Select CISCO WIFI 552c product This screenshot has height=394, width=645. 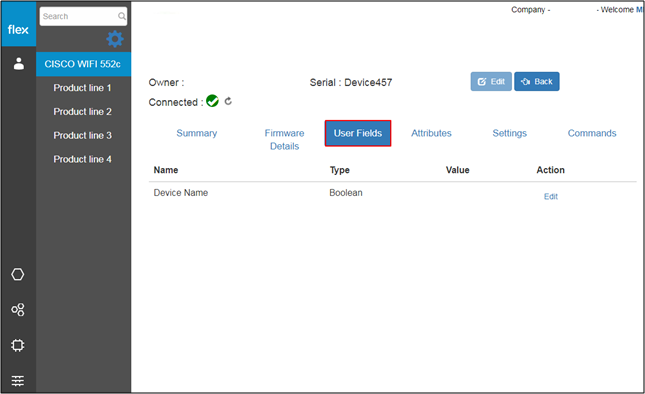[84, 64]
